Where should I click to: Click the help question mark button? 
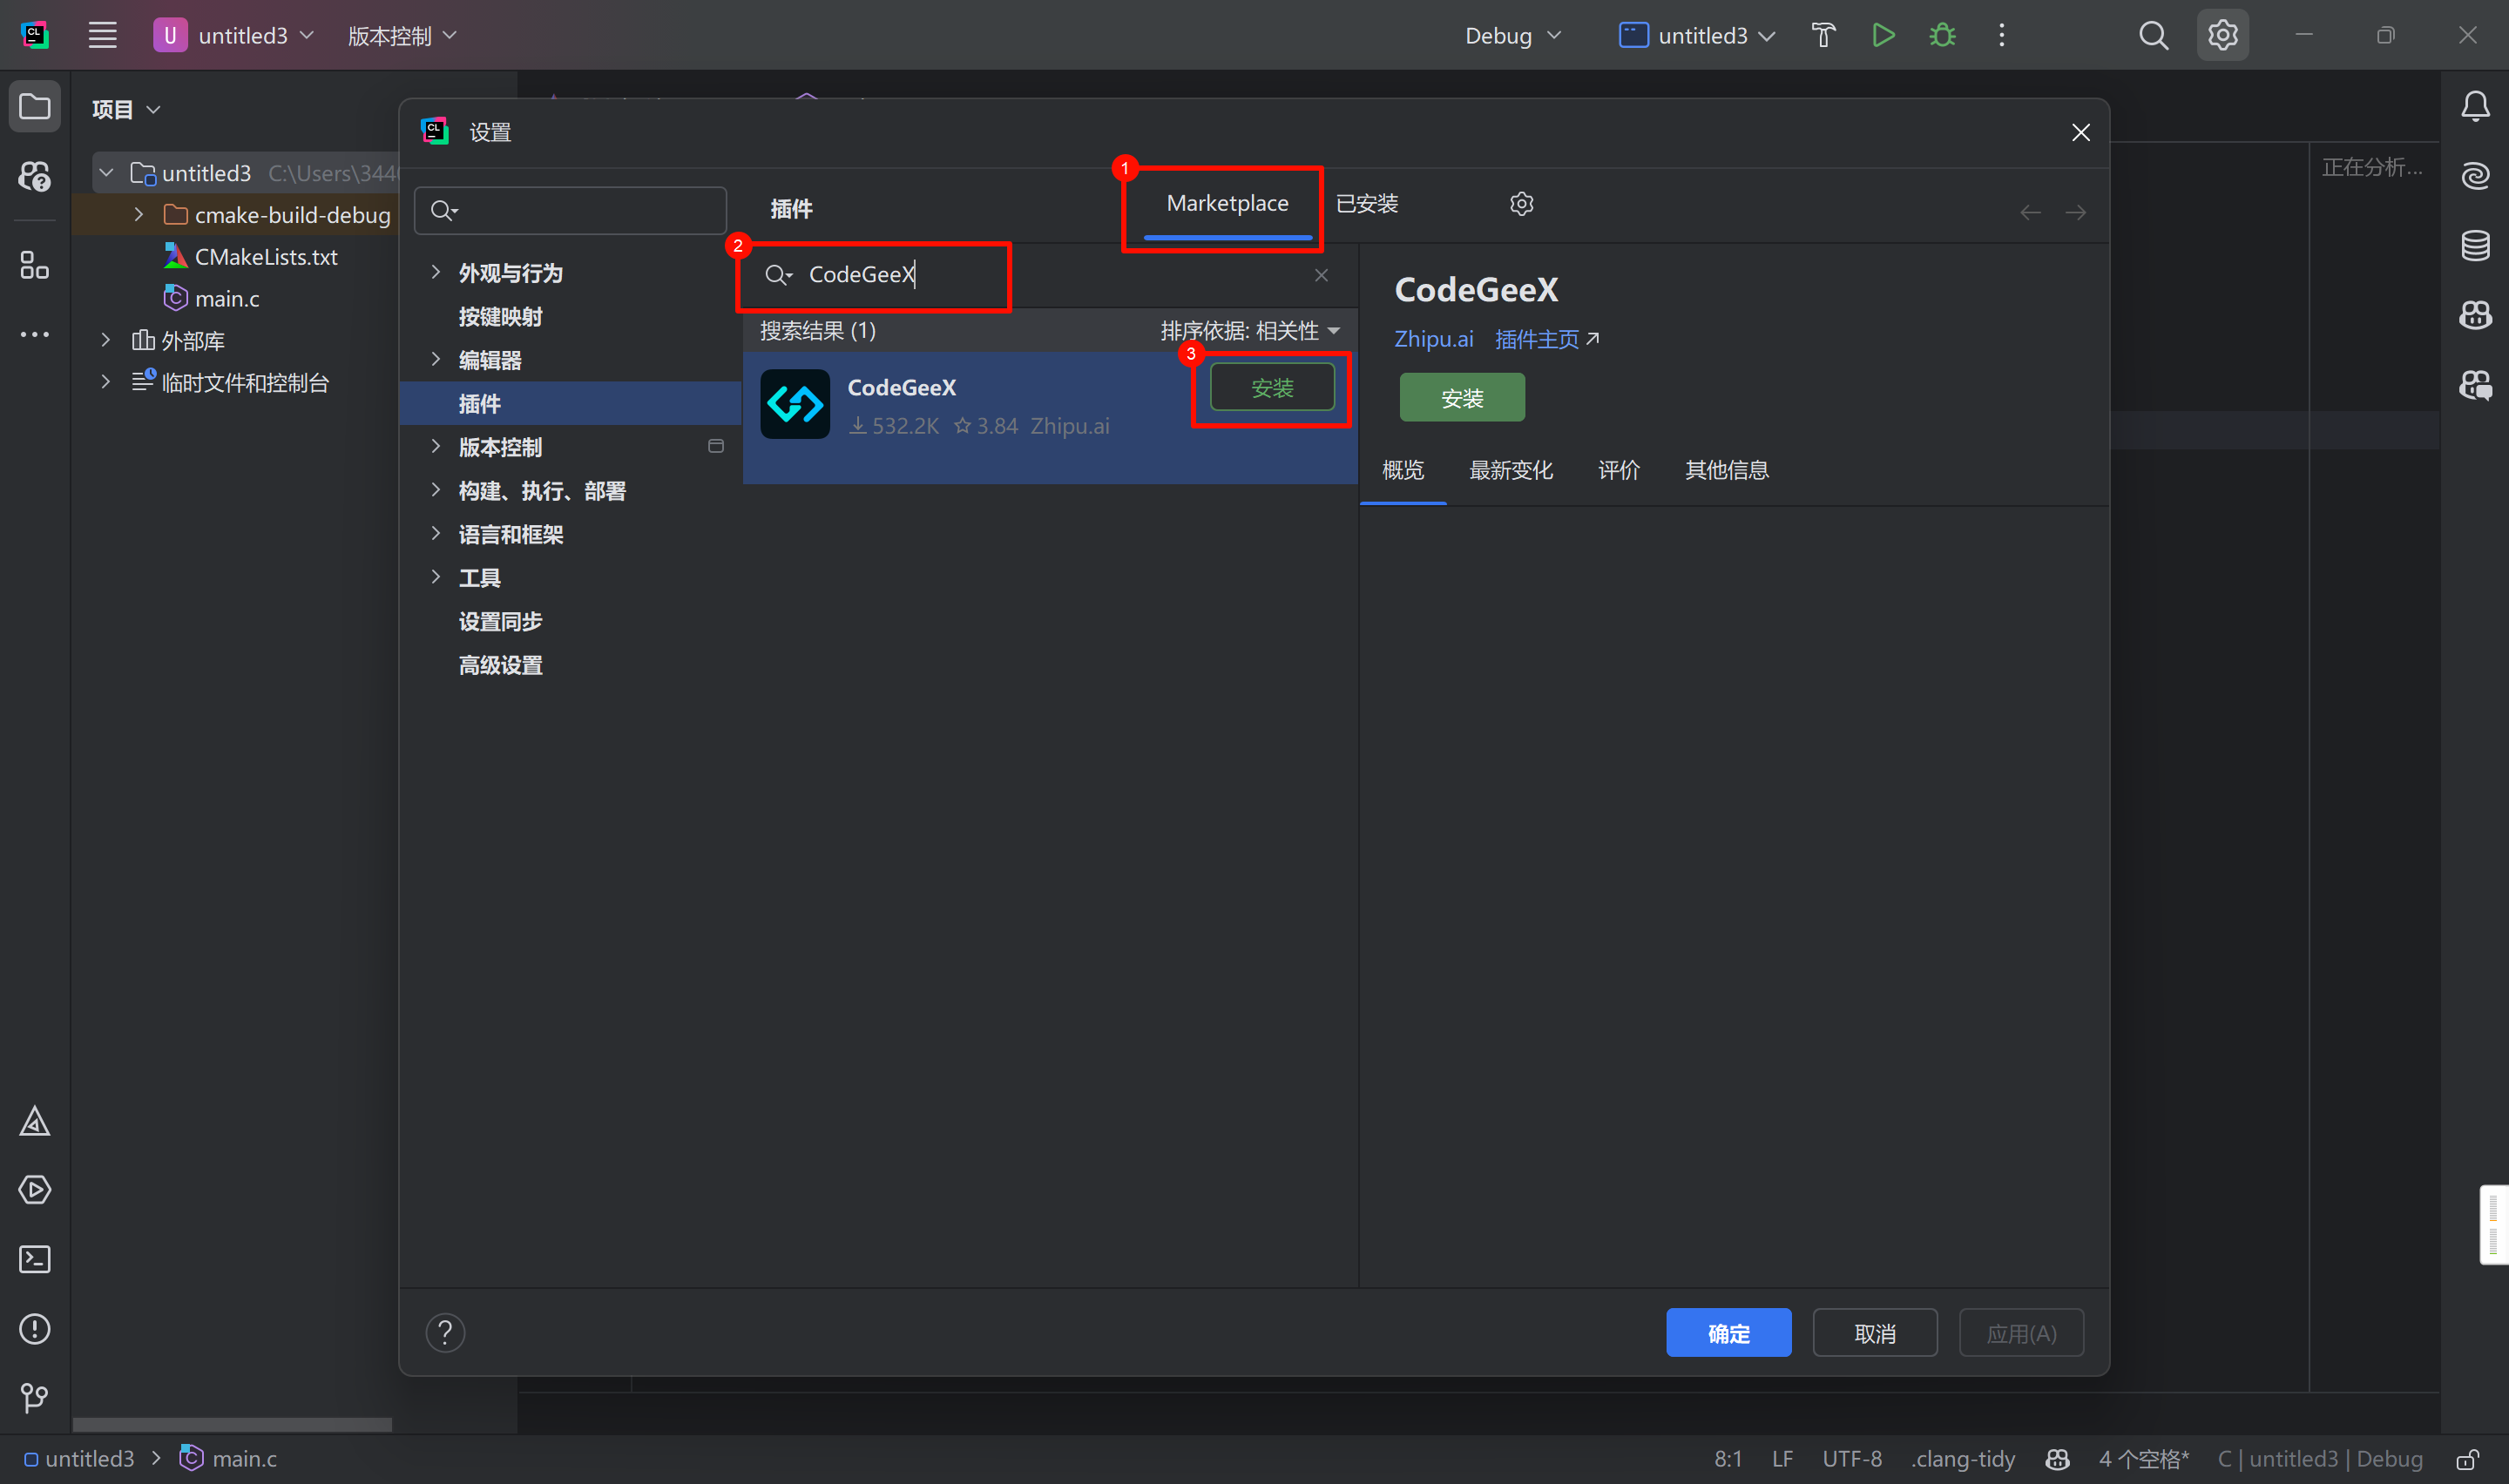pyautogui.click(x=445, y=1333)
